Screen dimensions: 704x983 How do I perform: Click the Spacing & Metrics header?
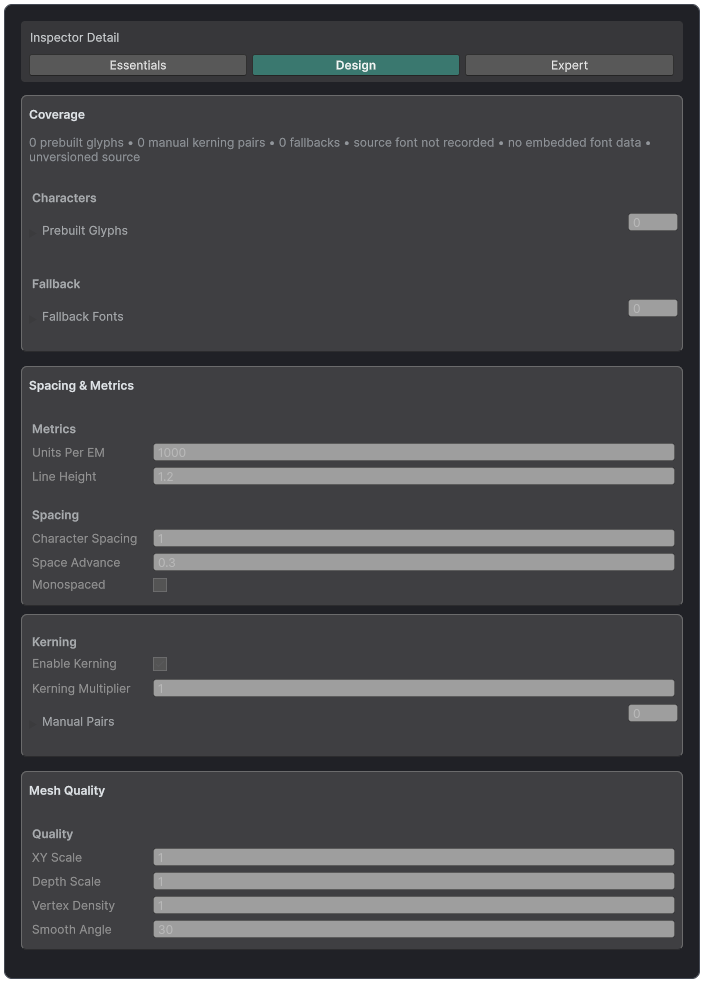coord(81,386)
